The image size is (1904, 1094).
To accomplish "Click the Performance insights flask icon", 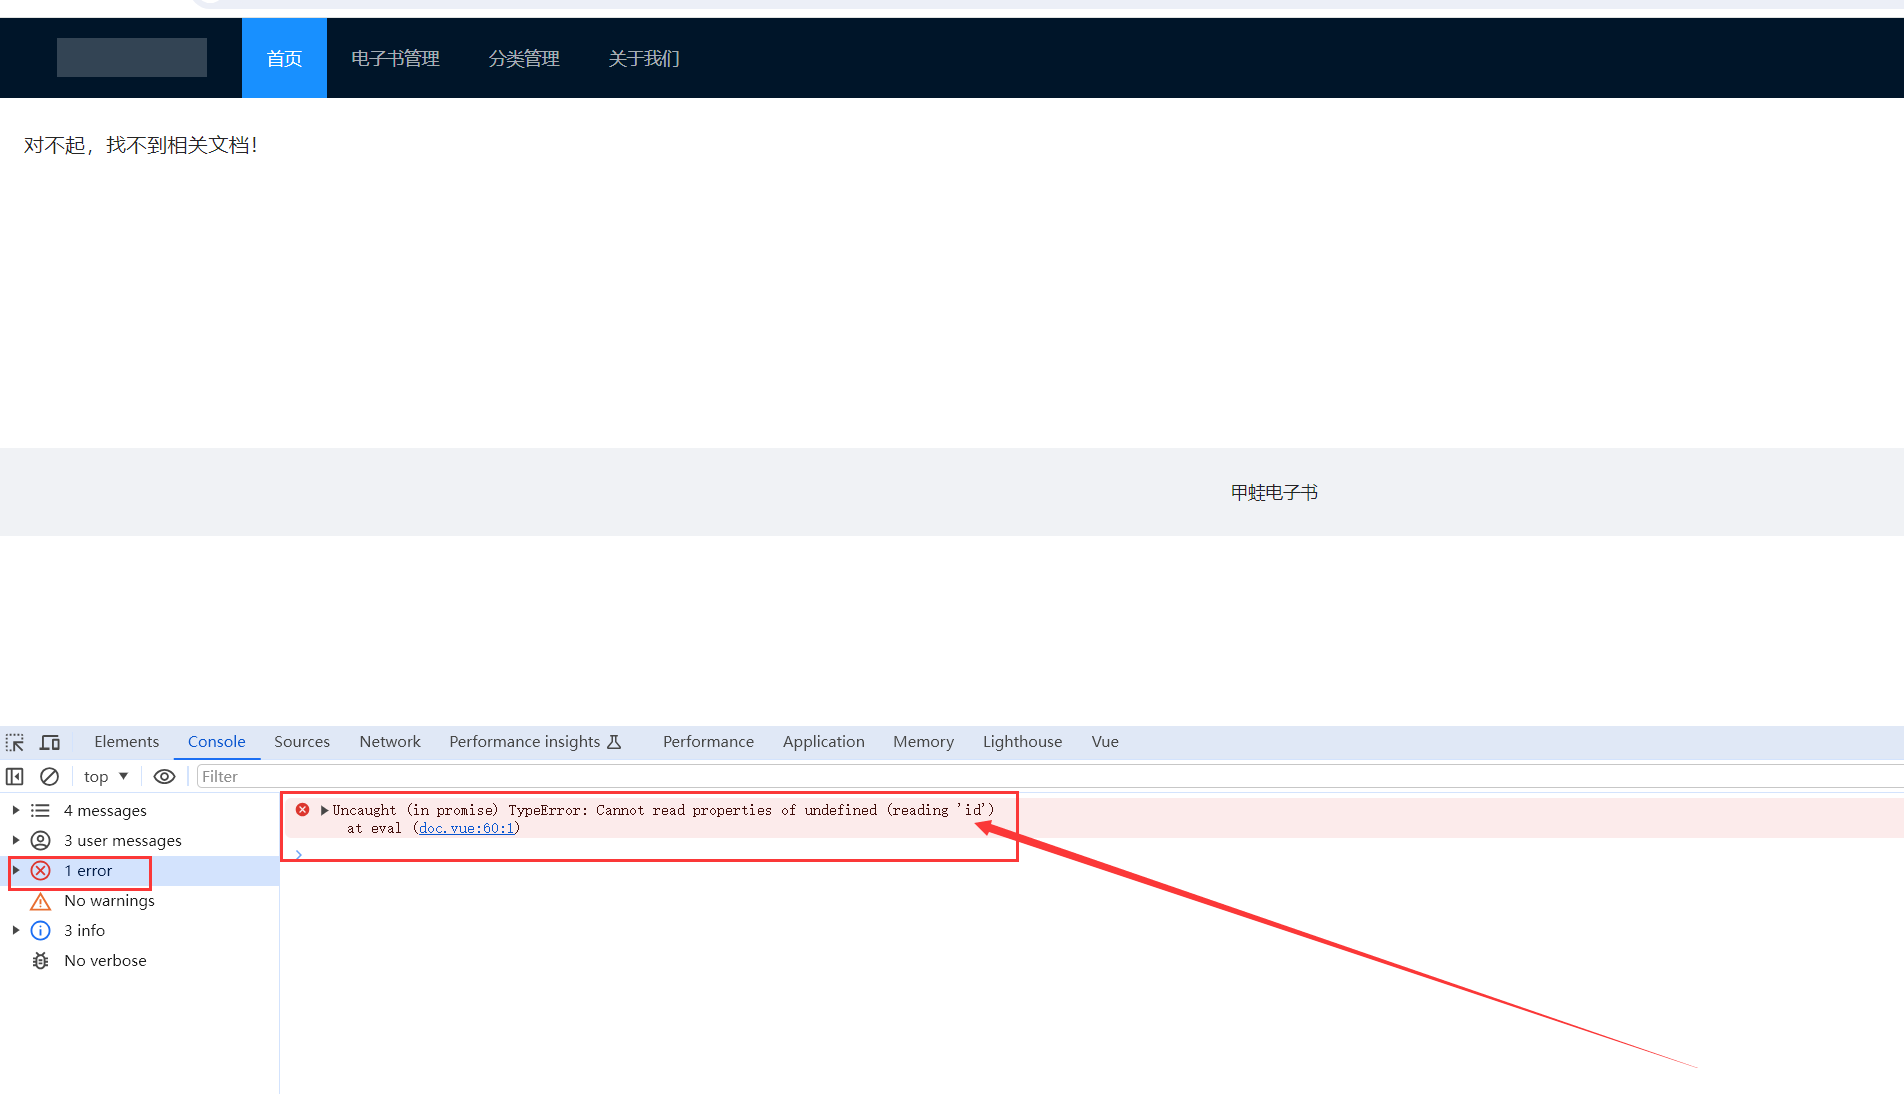I will [614, 742].
